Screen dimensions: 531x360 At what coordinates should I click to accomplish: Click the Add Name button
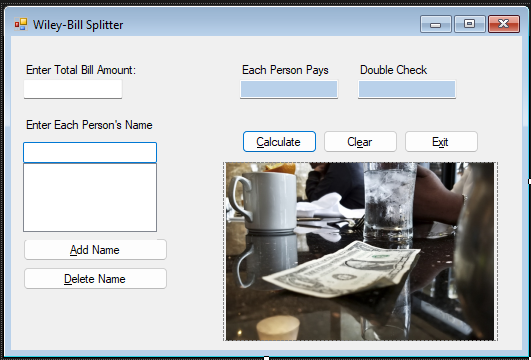(95, 250)
